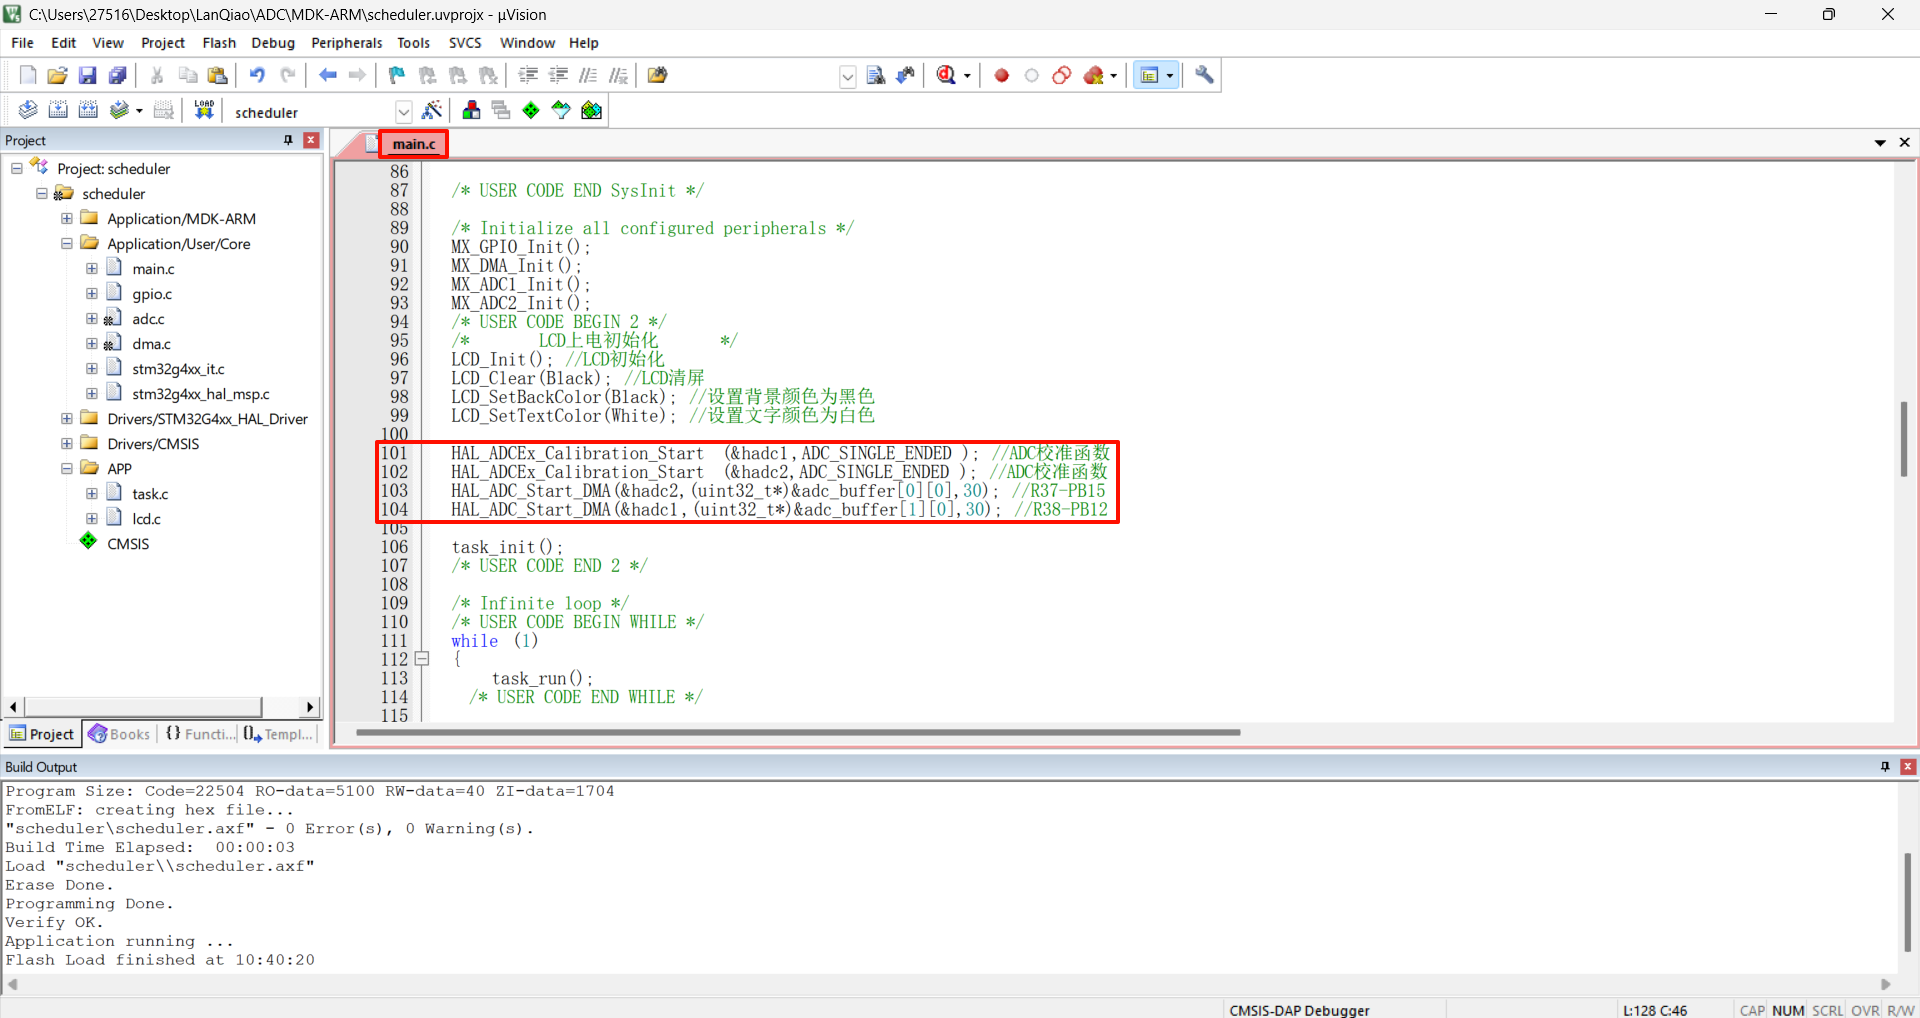Pin the Build Output panel
1920x1018 pixels.
pos(1885,766)
